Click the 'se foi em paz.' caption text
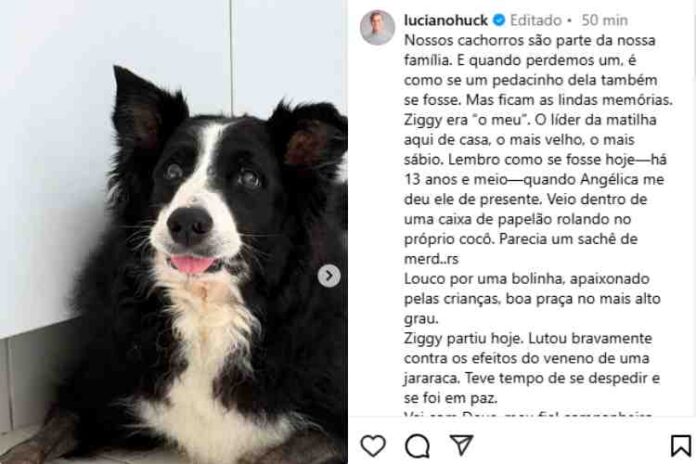The height and width of the screenshot is (464, 696). point(450,398)
